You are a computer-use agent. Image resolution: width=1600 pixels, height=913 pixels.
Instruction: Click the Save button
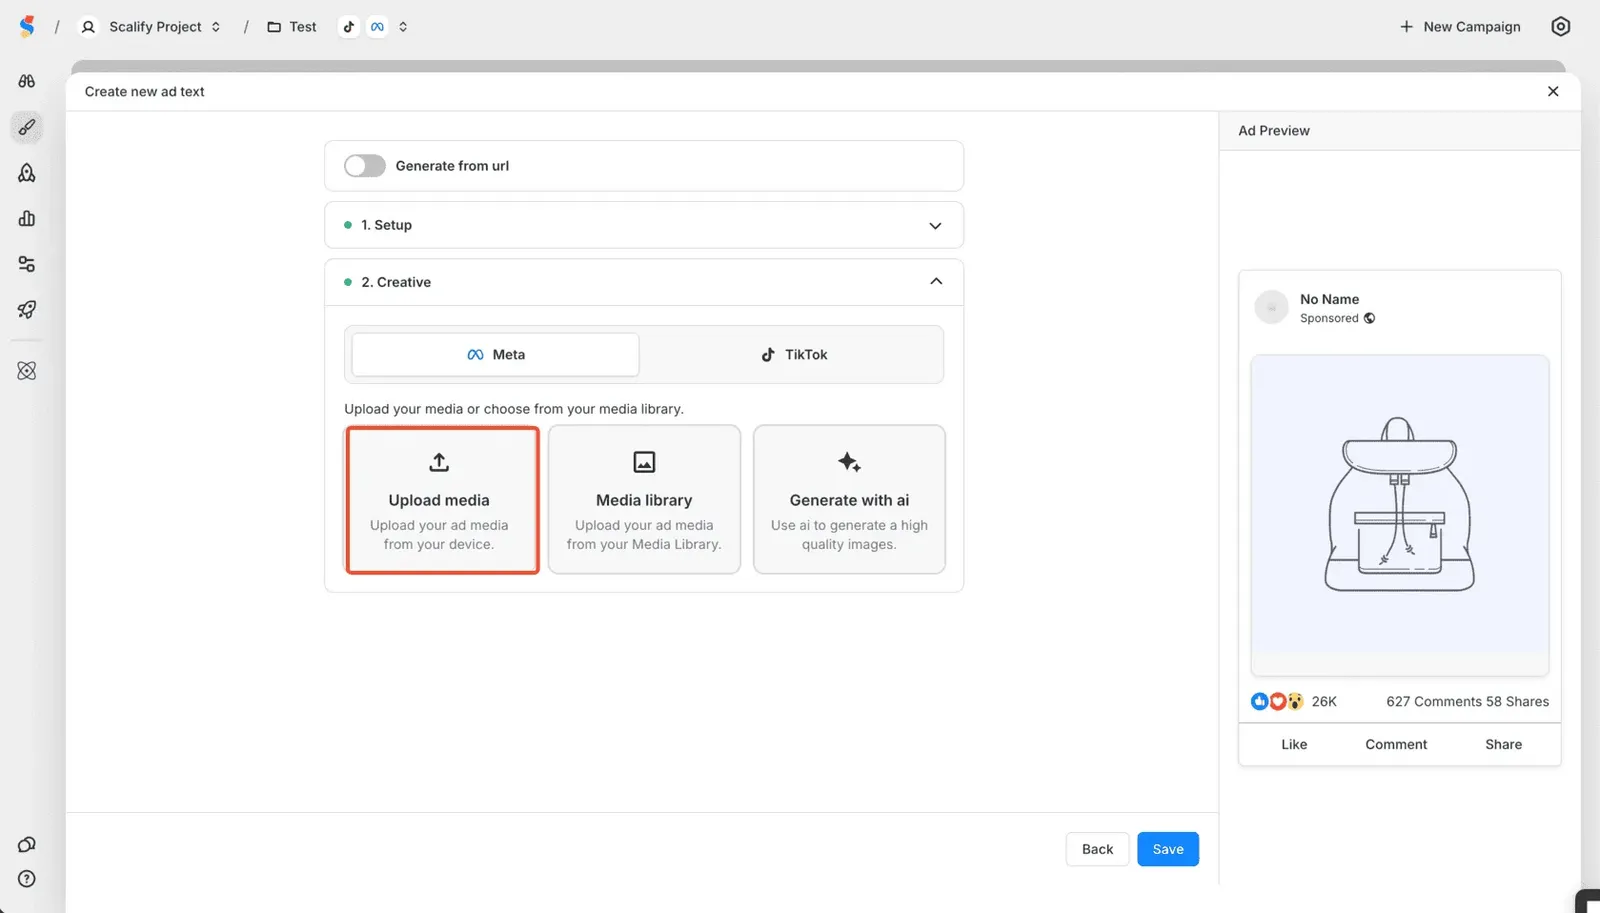[1167, 849]
